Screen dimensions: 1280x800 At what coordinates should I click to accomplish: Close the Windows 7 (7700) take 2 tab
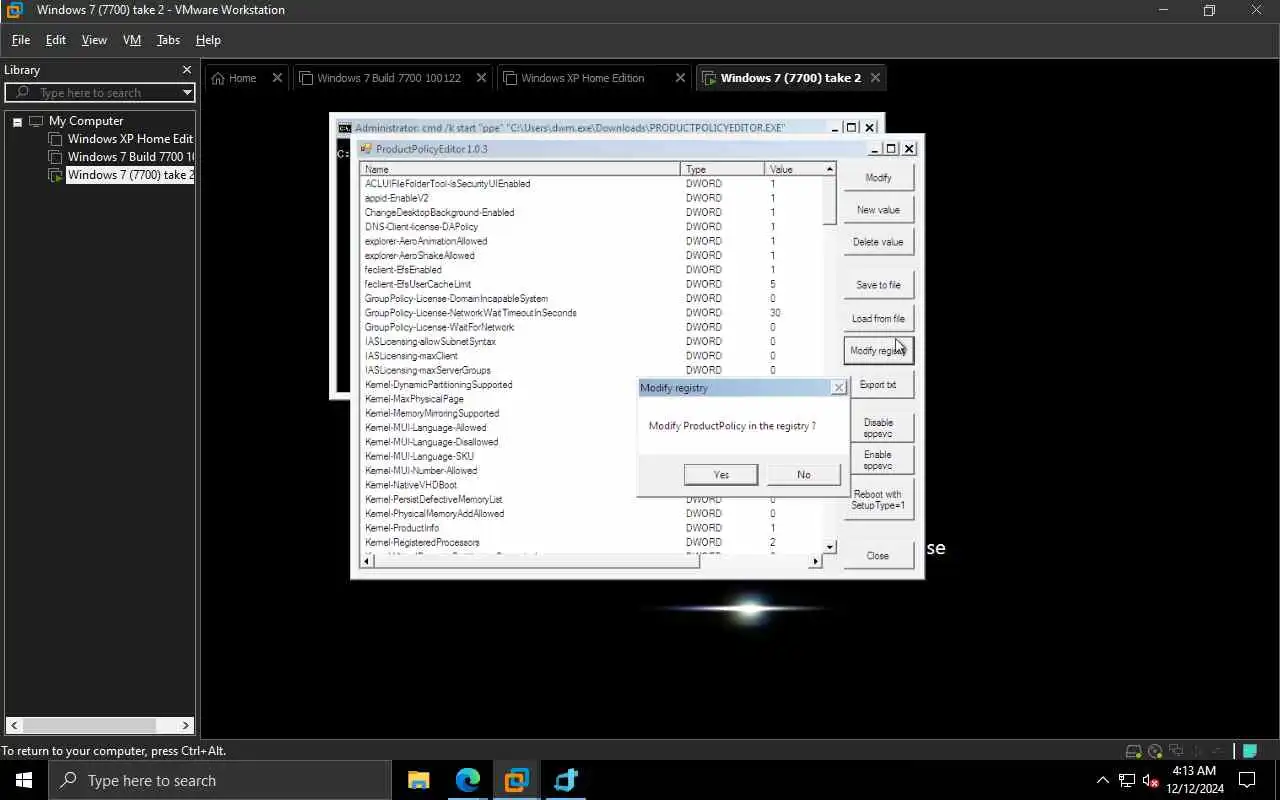point(875,78)
